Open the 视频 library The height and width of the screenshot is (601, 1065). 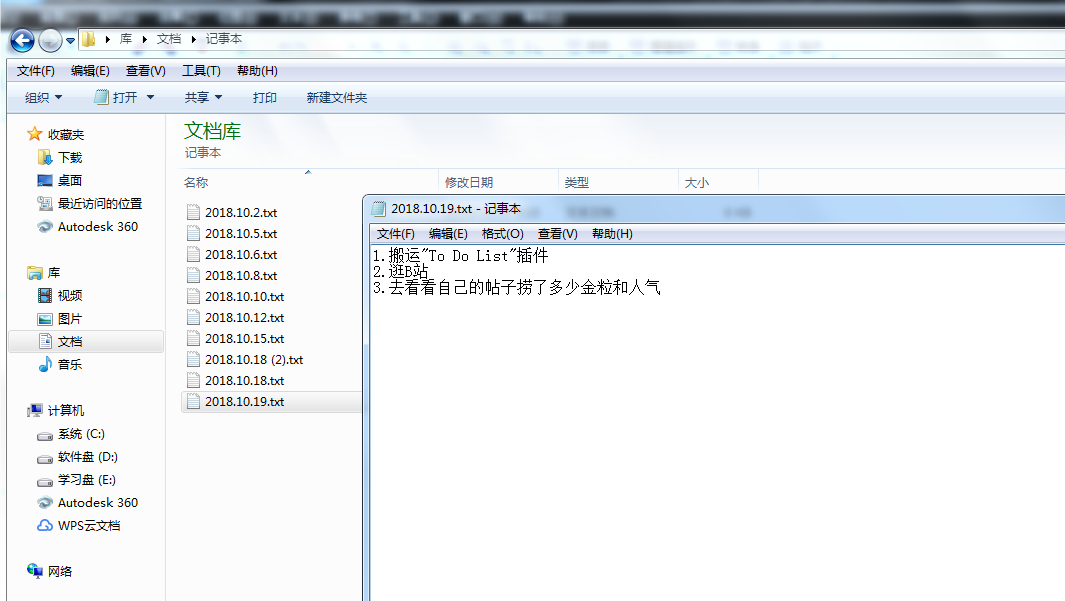tap(69, 295)
